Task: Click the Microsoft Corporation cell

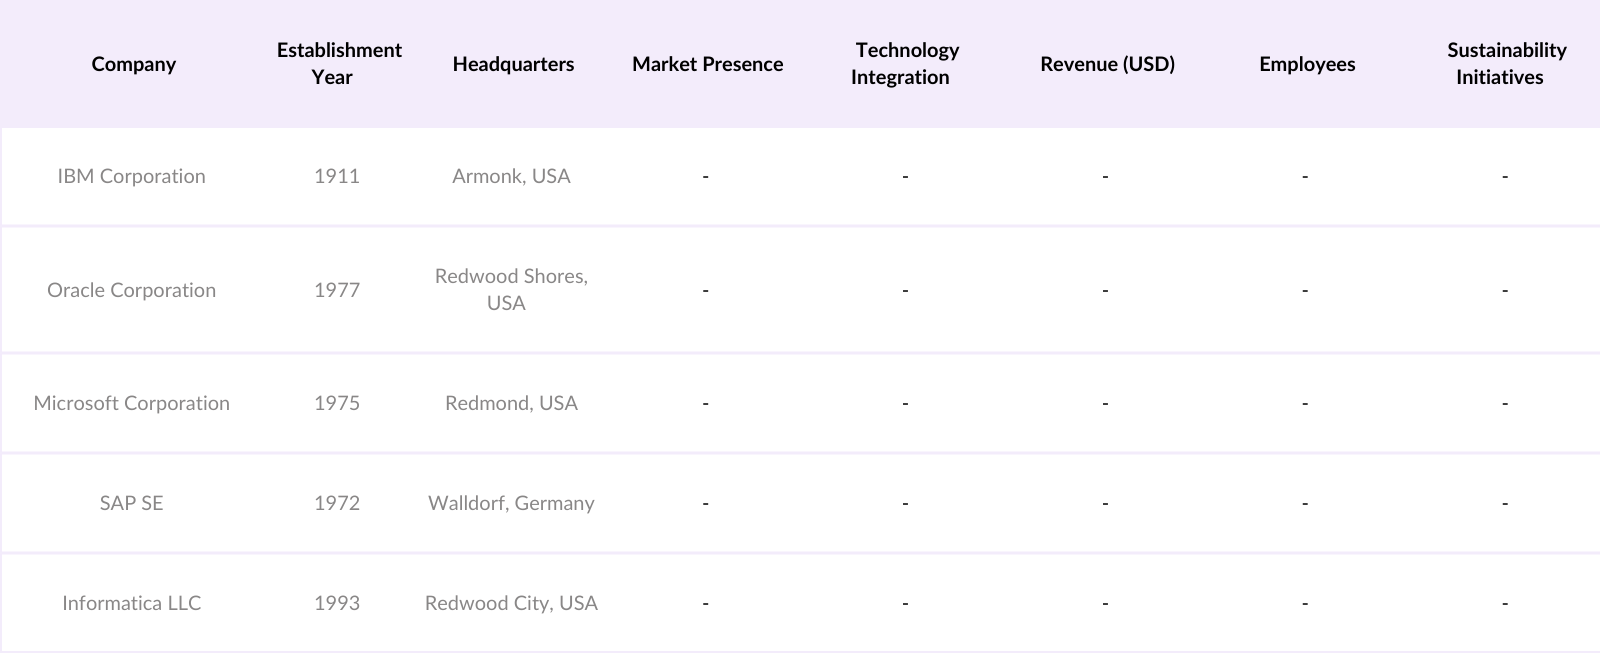Action: [x=131, y=403]
